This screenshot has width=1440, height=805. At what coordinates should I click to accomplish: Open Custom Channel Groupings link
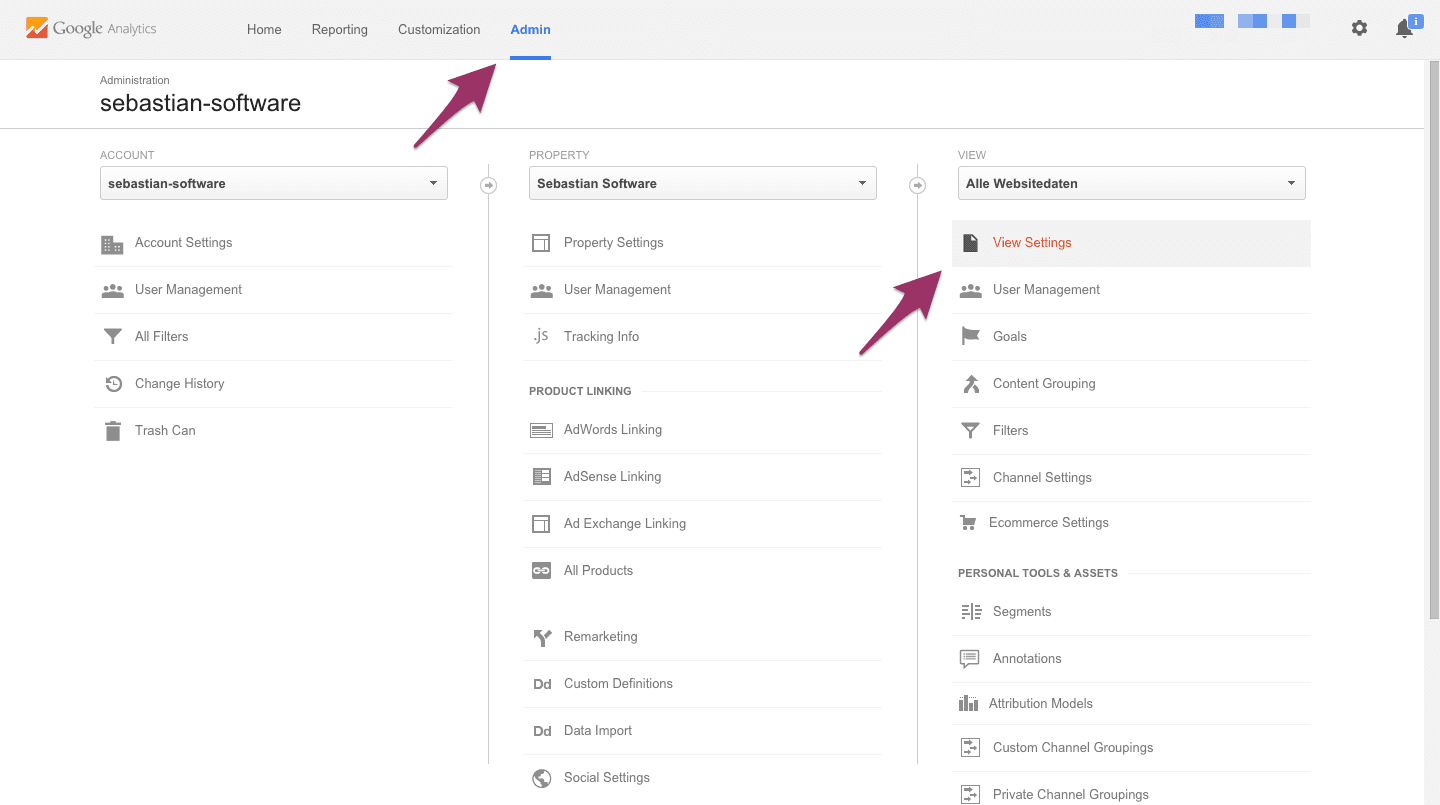pos(1073,748)
